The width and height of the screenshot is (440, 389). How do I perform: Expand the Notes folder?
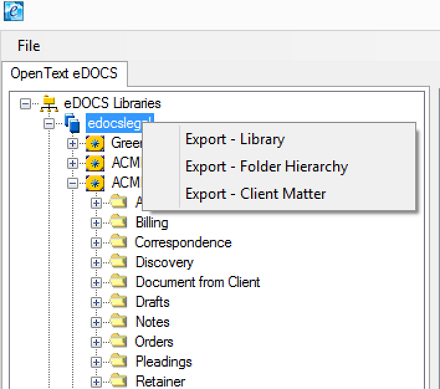(96, 322)
